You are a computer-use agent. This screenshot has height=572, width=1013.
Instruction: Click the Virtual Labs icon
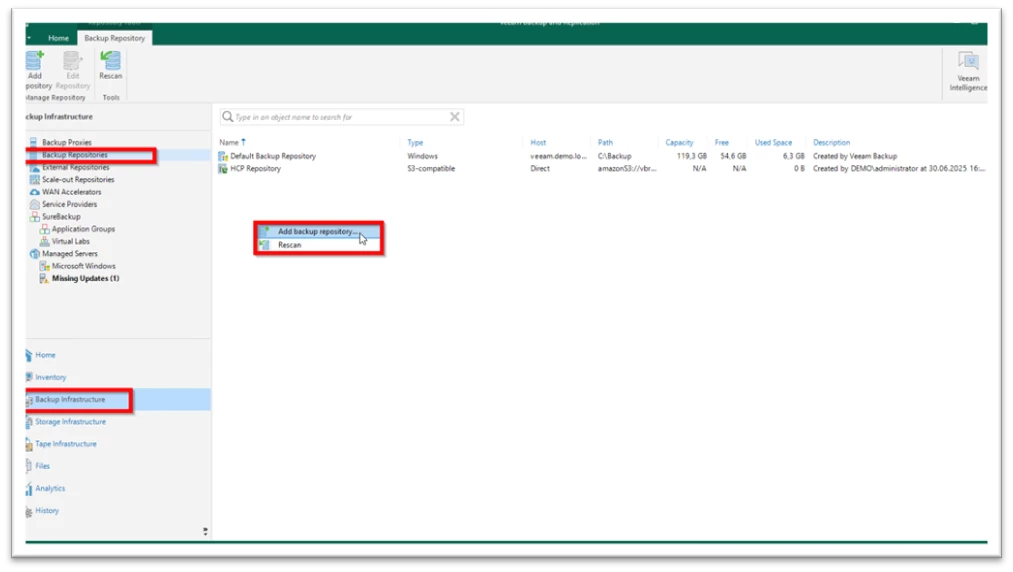44,241
